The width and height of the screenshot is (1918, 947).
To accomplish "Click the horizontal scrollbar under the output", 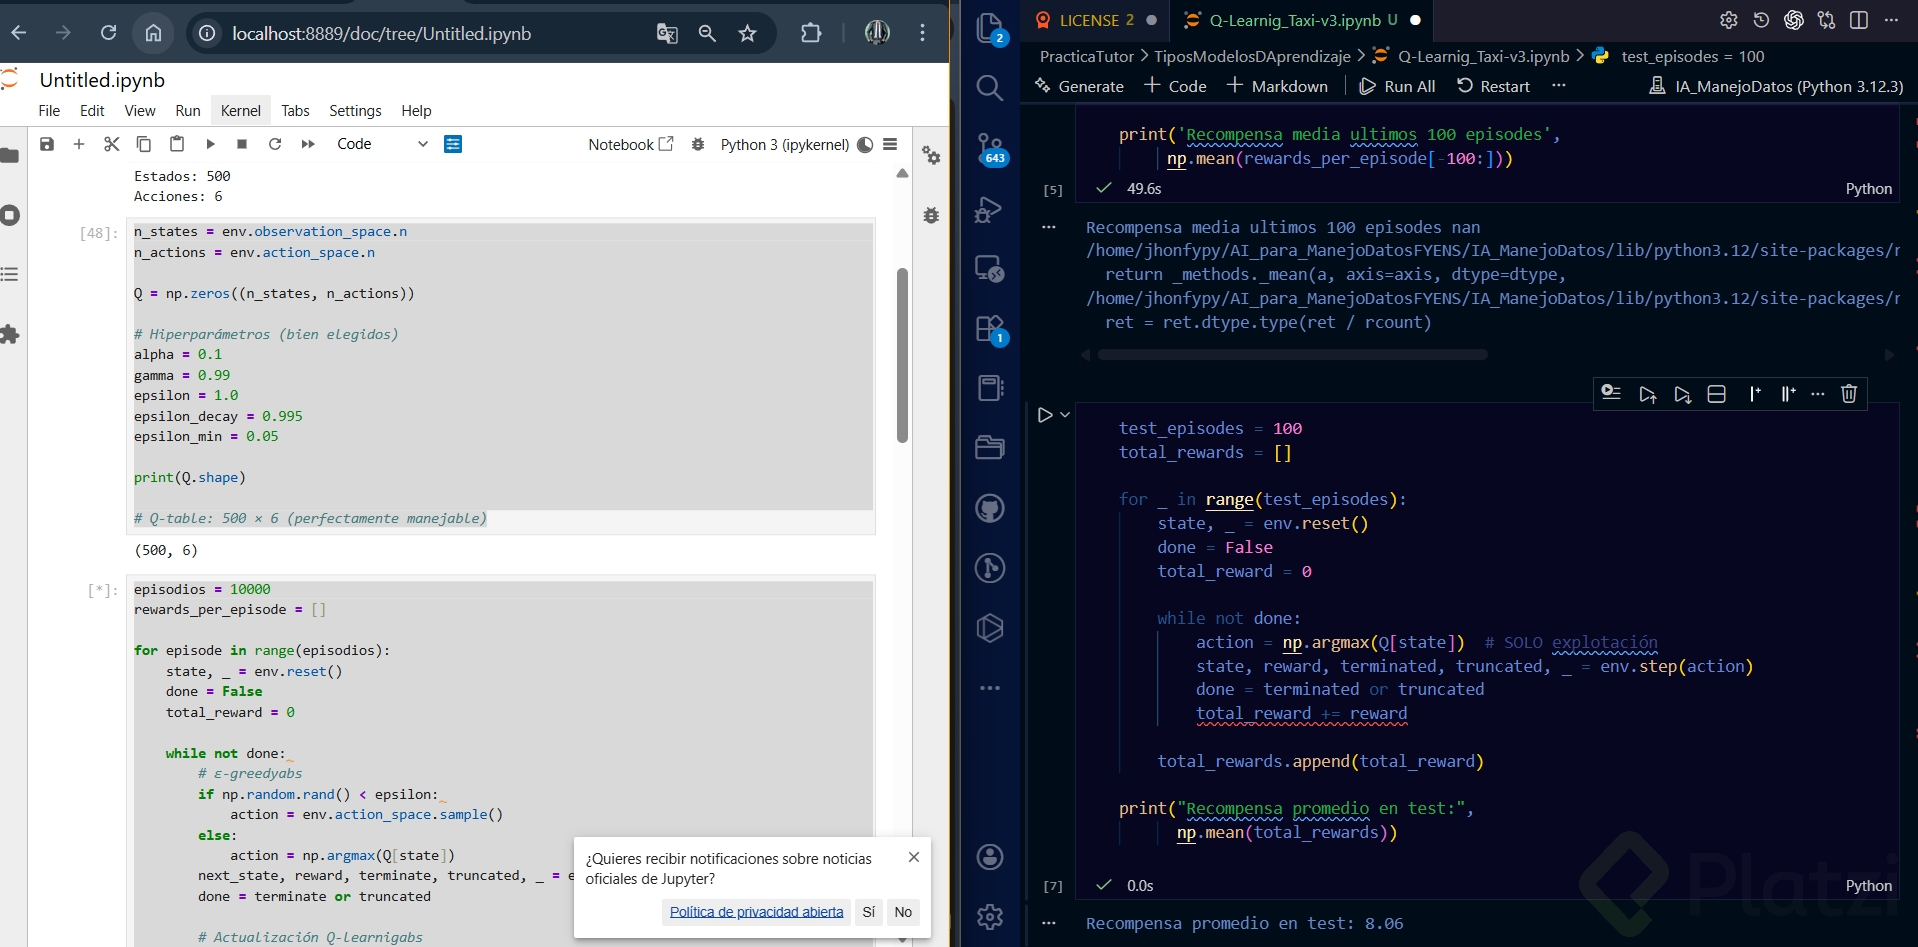I will pyautogui.click(x=1292, y=355).
